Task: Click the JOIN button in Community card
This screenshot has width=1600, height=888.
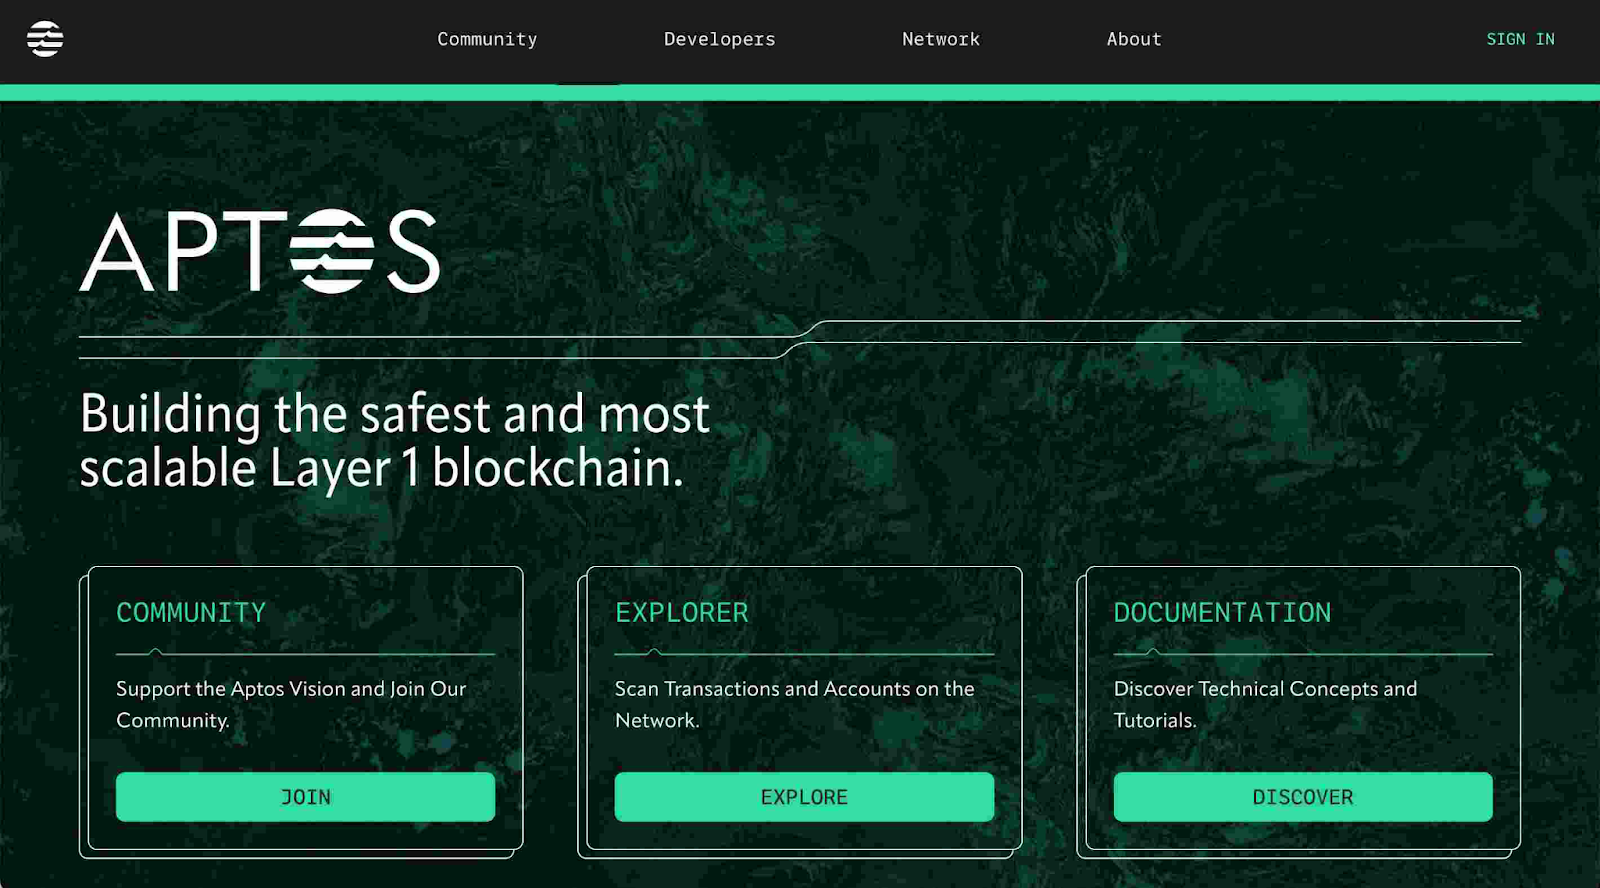Action: click(x=305, y=797)
